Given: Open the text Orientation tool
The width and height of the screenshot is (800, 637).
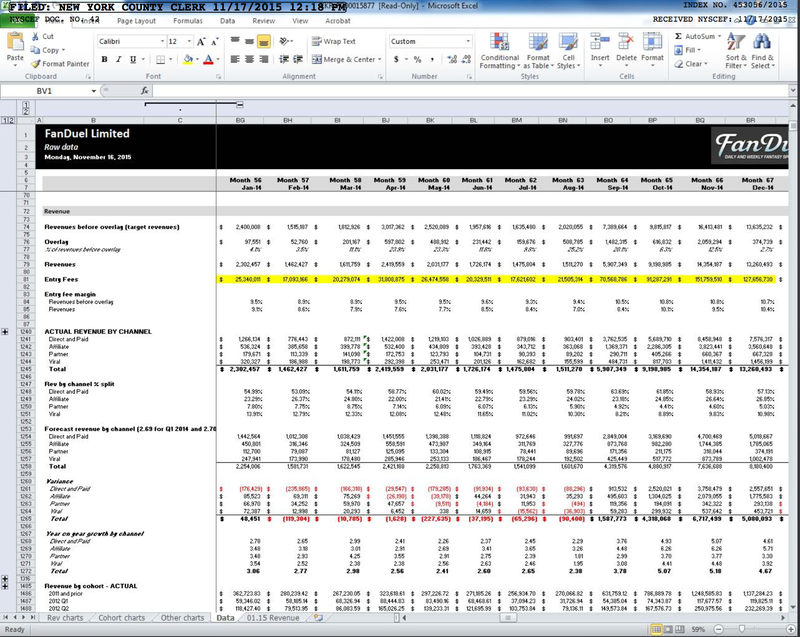Looking at the screenshot, I should (284, 41).
